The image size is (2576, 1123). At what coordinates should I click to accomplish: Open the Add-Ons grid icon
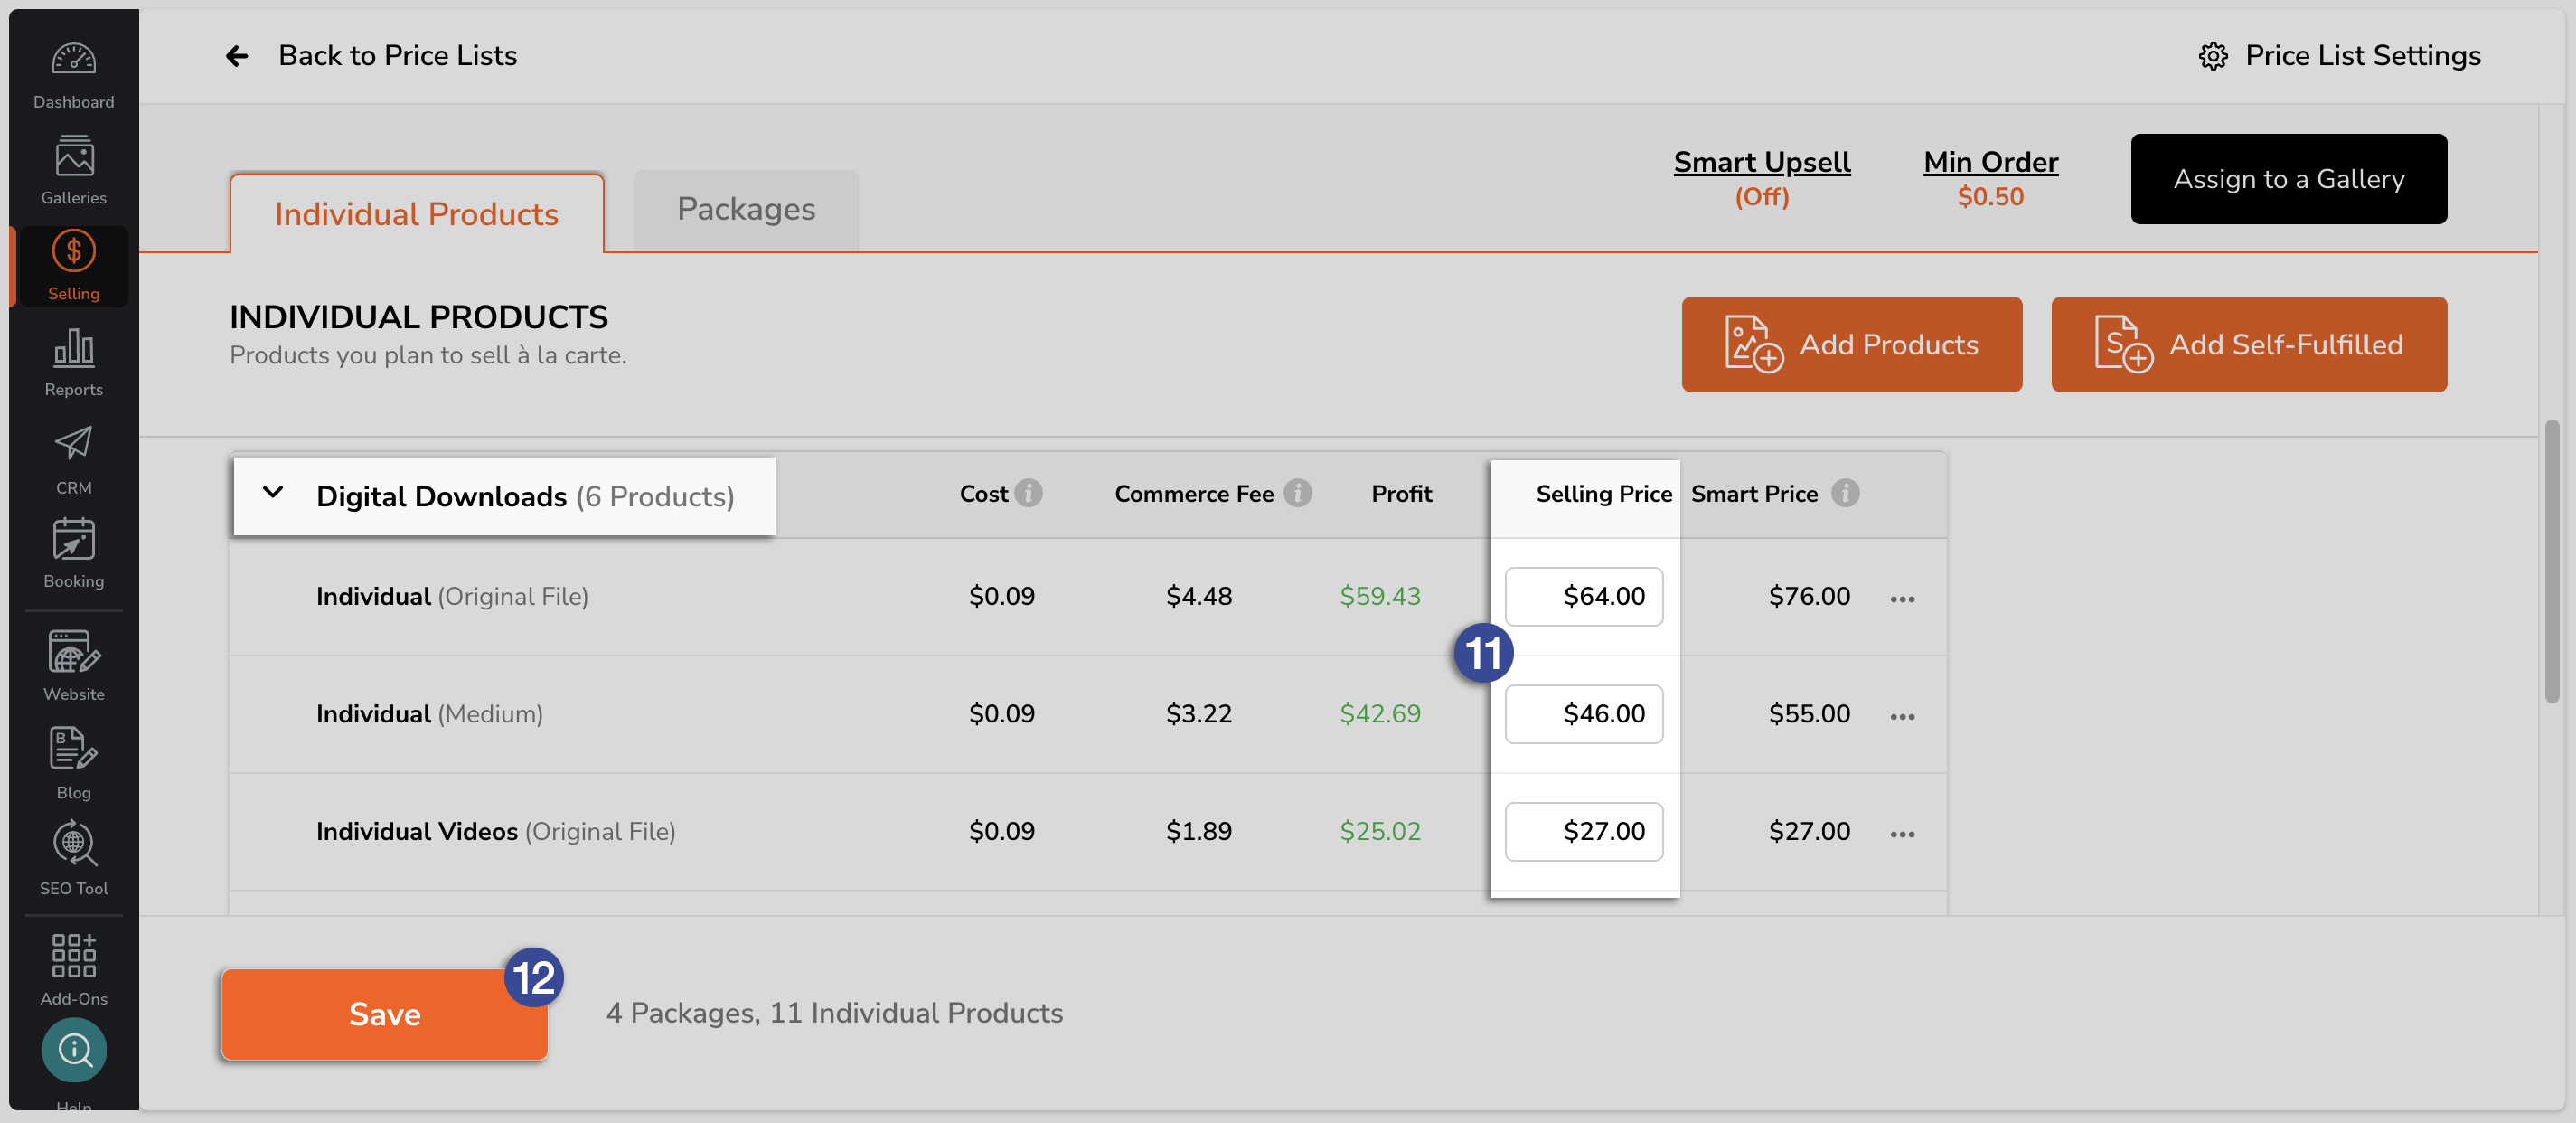[x=73, y=955]
